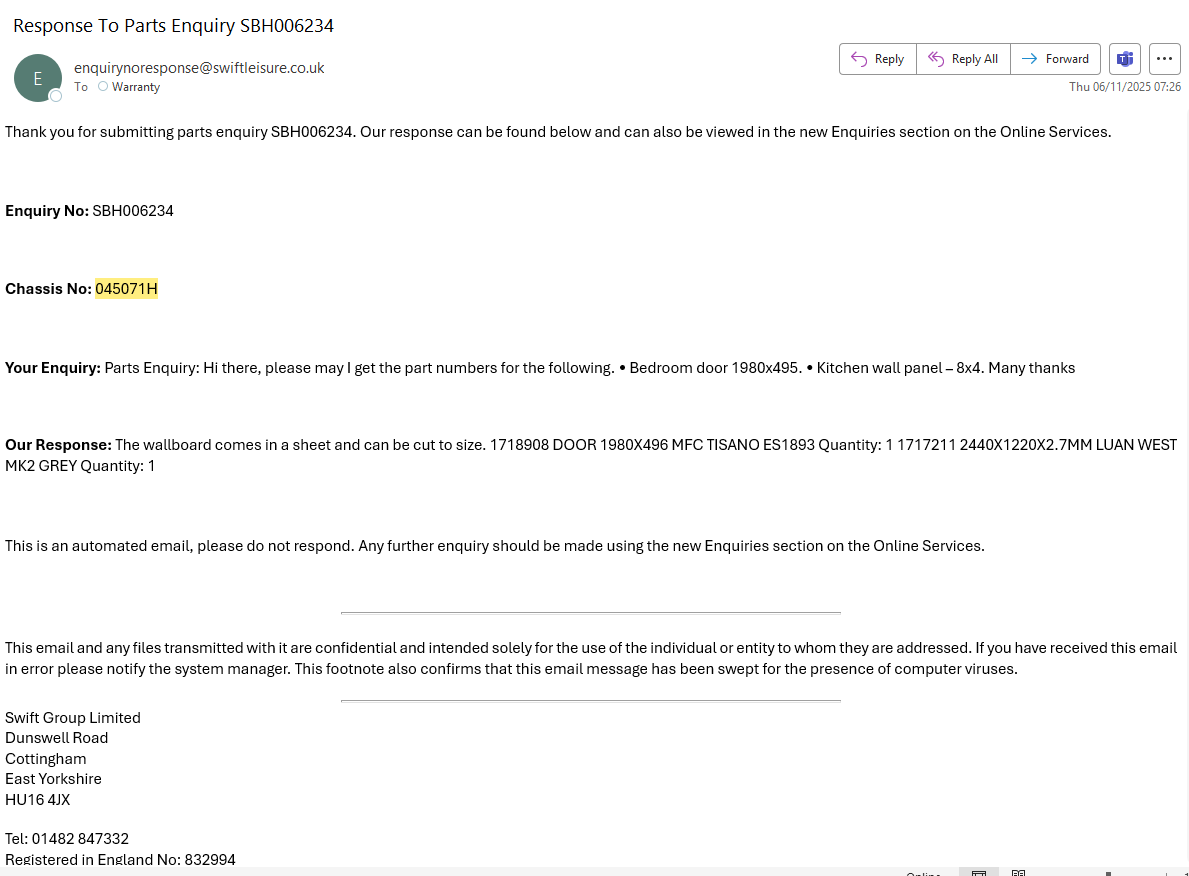Viewport: 1189px width, 876px height.
Task: Click the phone number Tel: 01482 847332
Action: 67,839
